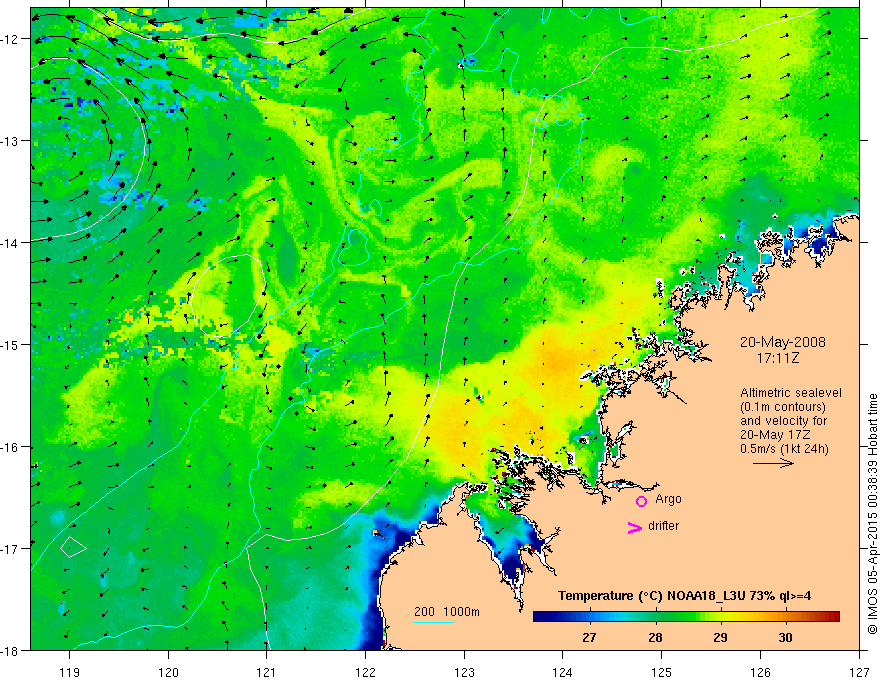Viewport: 880px width, 680px height.
Task: Click the IMOS copyright timestamp text
Action: [872, 514]
